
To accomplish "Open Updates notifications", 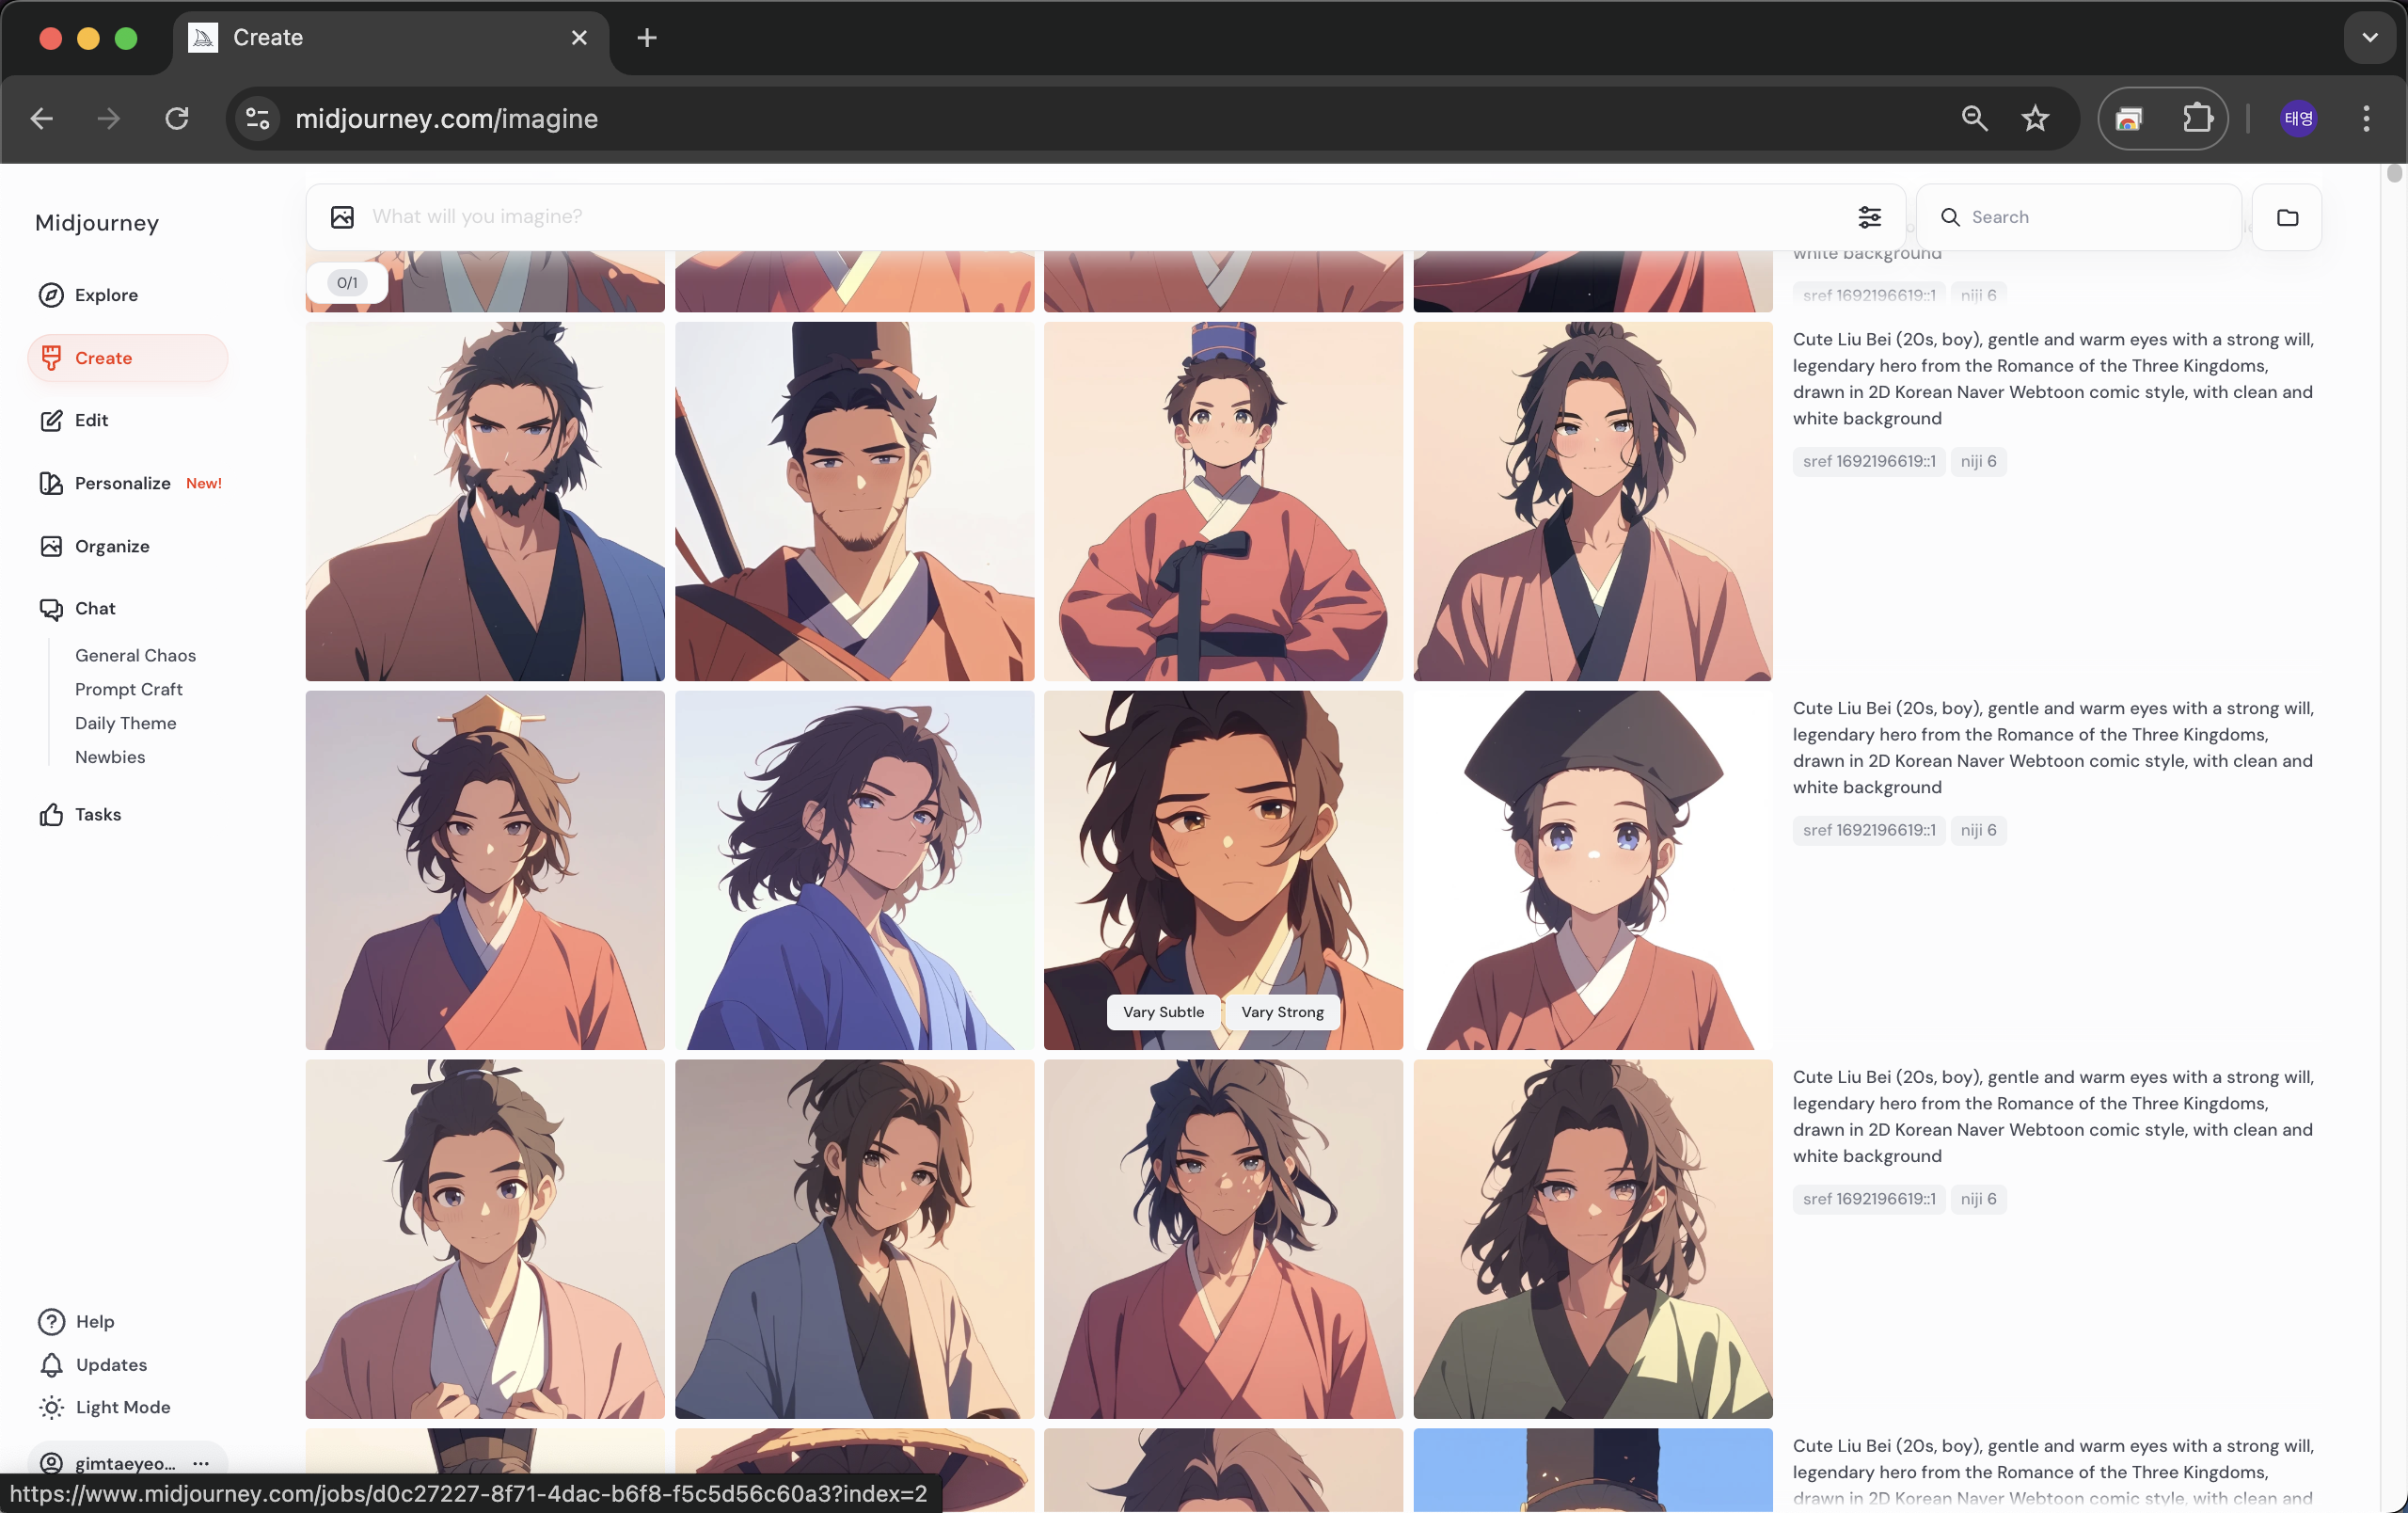I will click(93, 1364).
